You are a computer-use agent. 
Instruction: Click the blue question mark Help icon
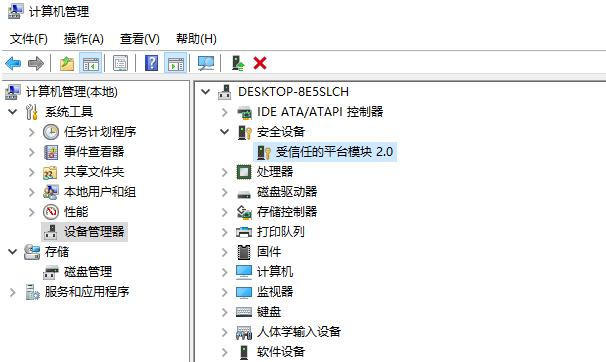pos(152,63)
